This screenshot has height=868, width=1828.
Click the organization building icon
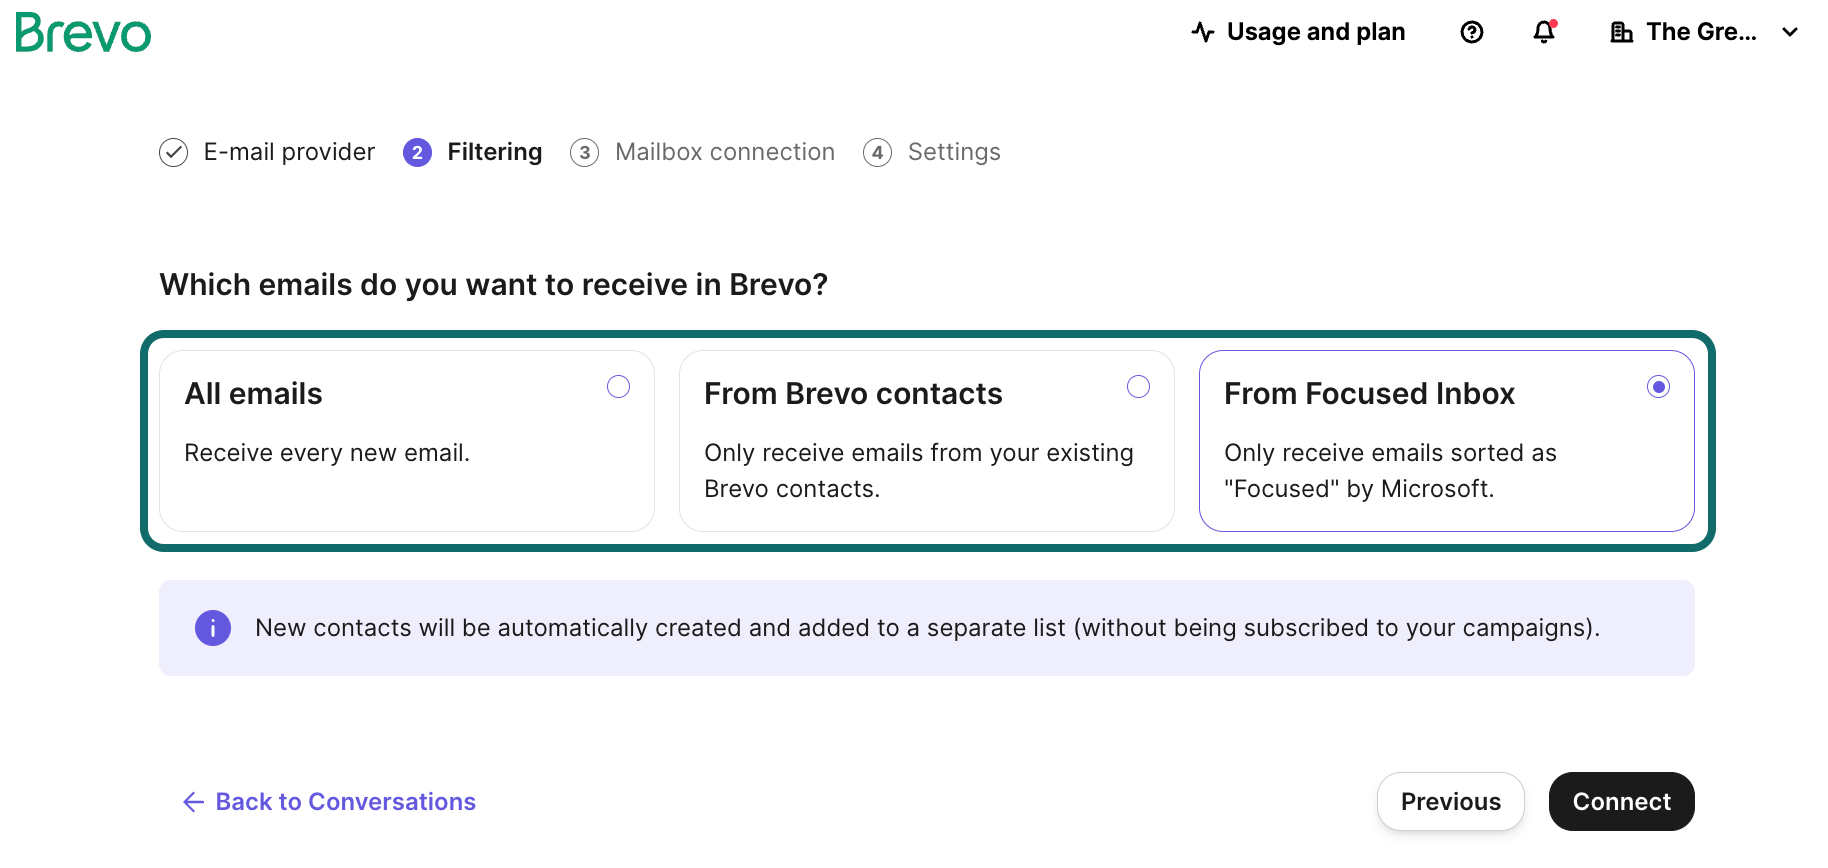(x=1621, y=32)
